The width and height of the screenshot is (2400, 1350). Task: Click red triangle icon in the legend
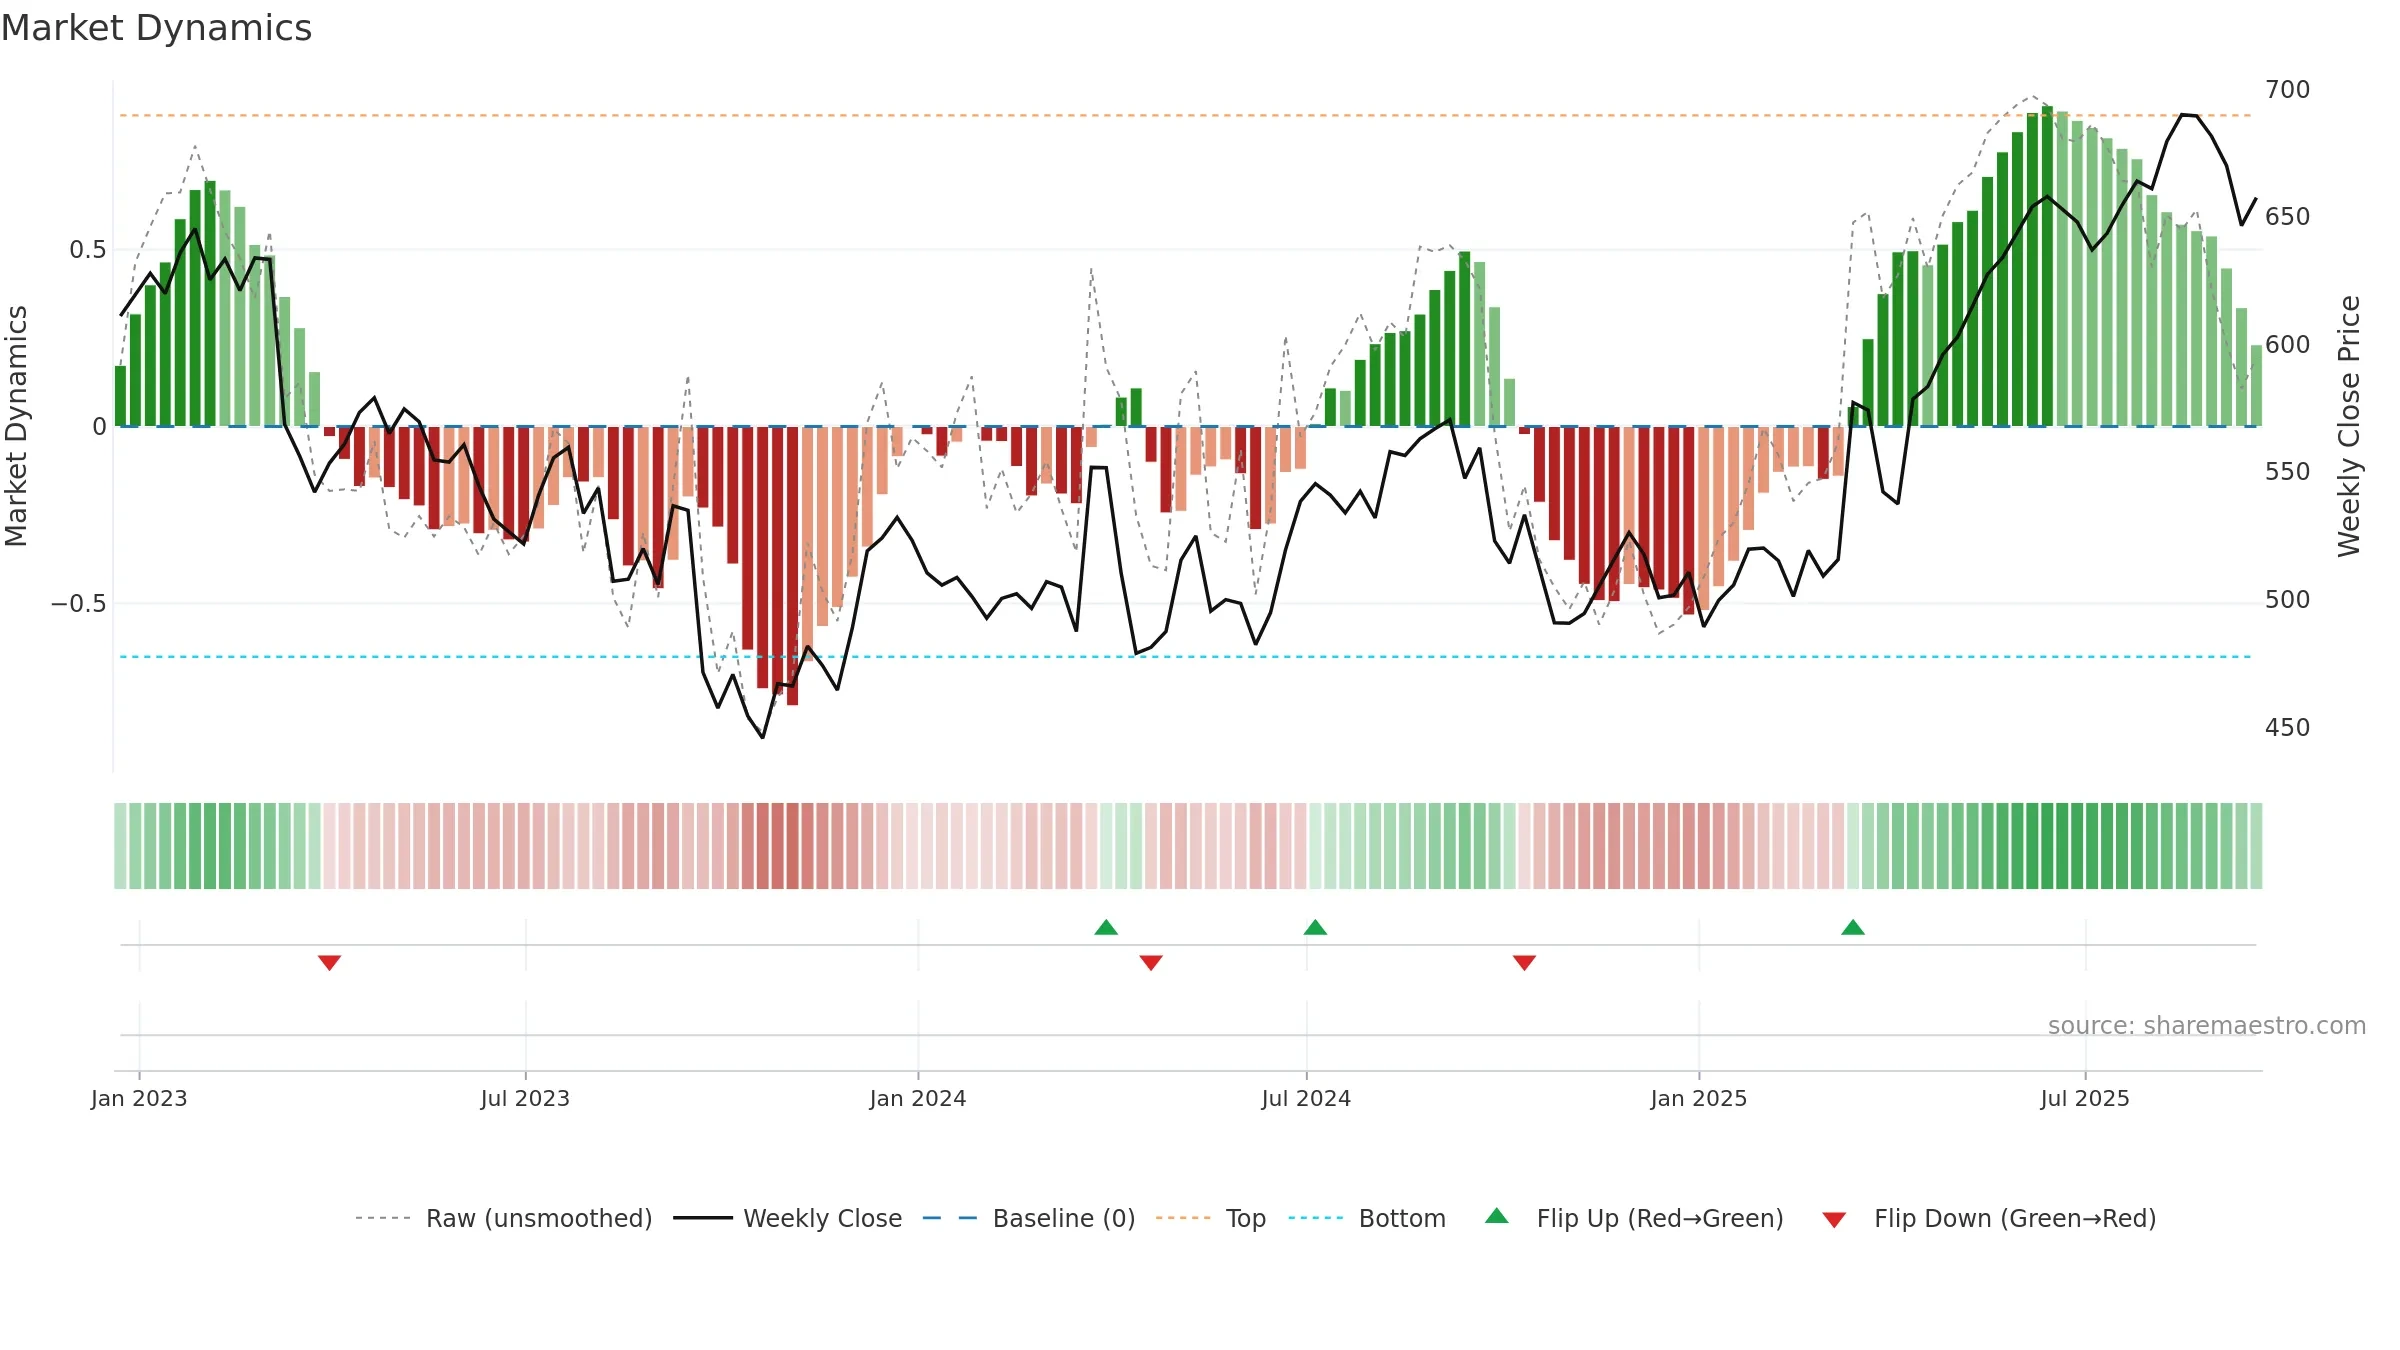tap(1834, 1220)
